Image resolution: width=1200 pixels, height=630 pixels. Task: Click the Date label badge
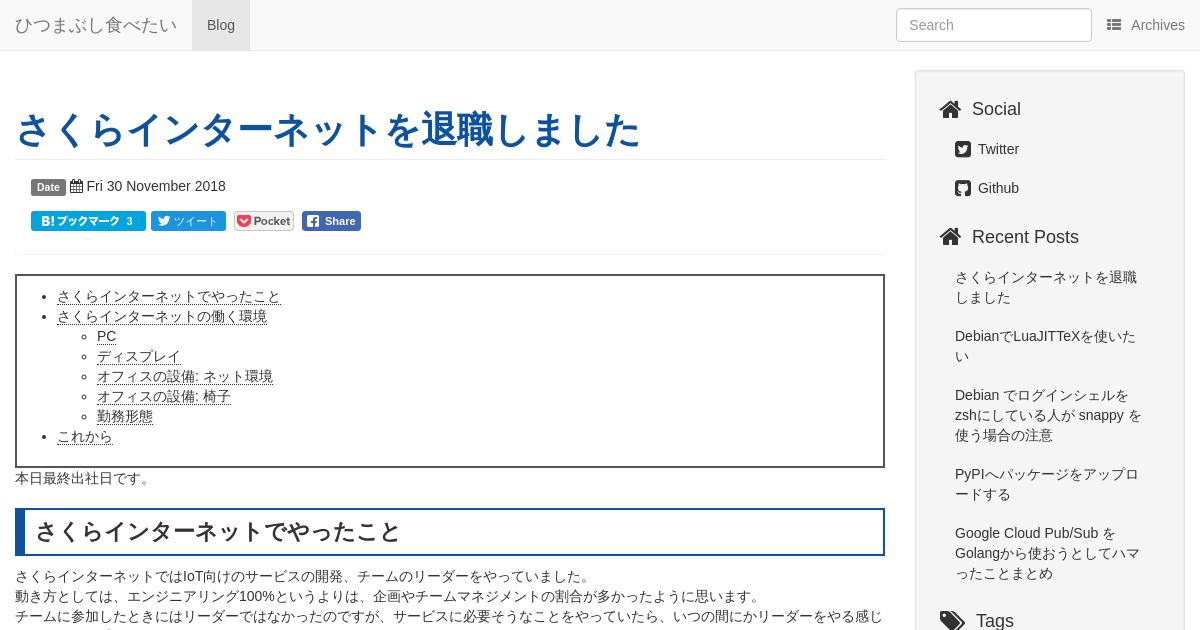pos(48,187)
